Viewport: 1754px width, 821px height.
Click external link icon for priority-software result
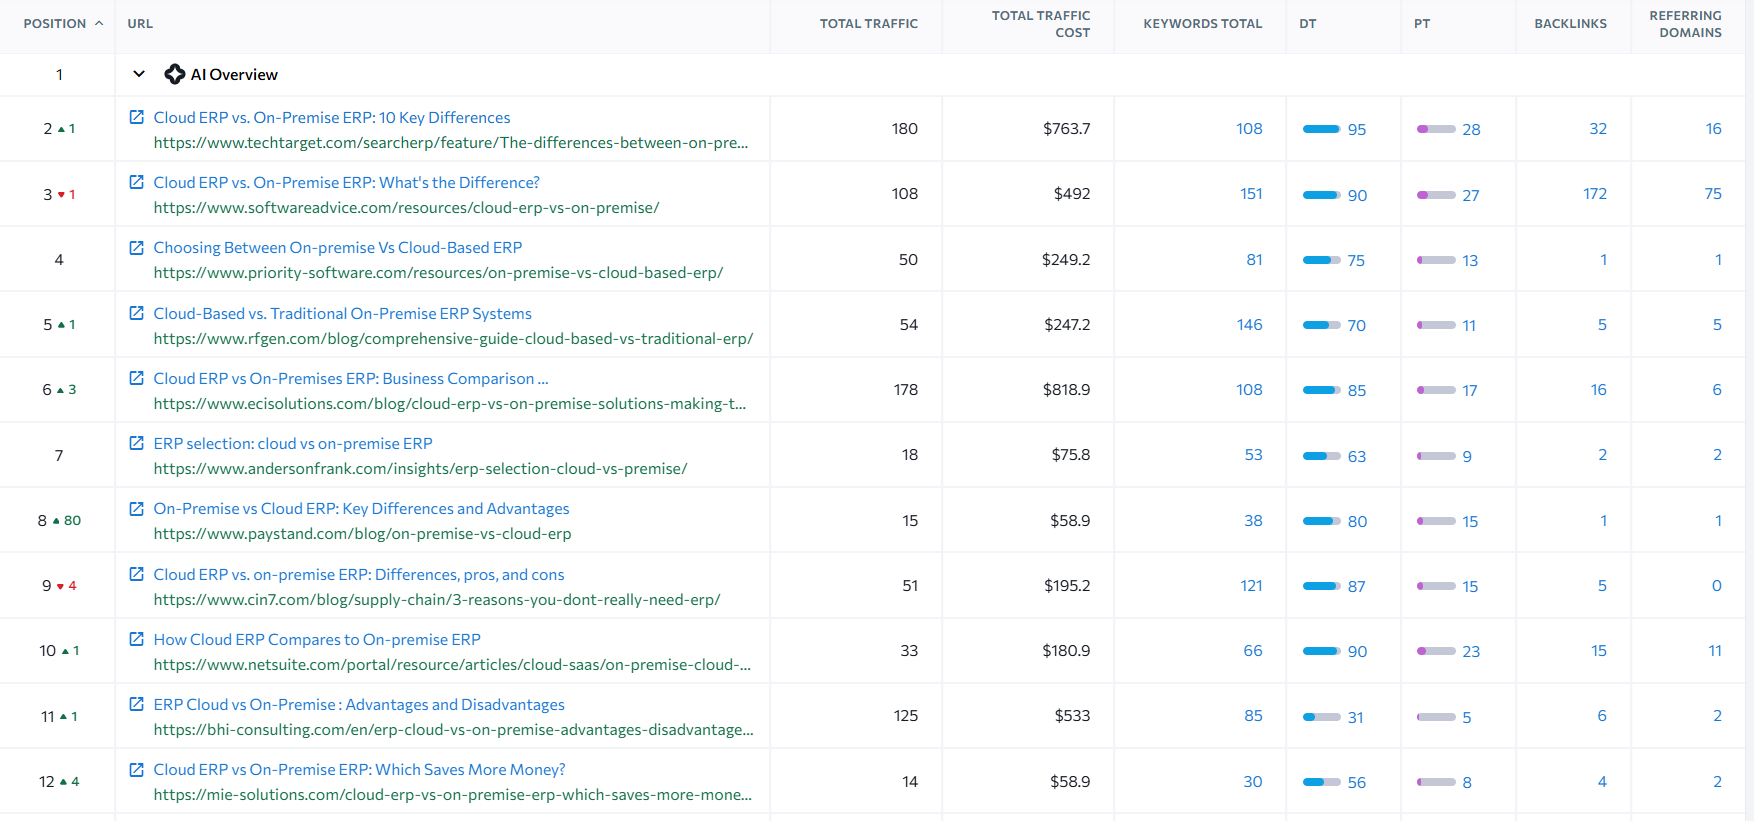pos(137,247)
